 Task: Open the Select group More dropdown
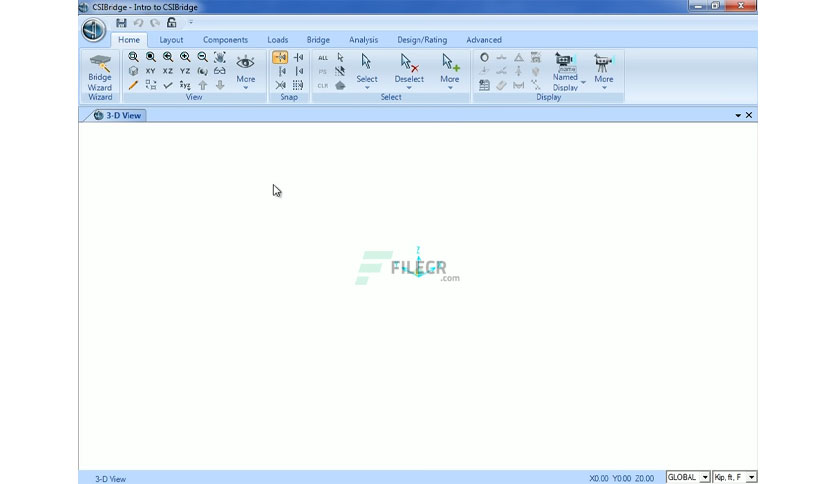click(449, 71)
